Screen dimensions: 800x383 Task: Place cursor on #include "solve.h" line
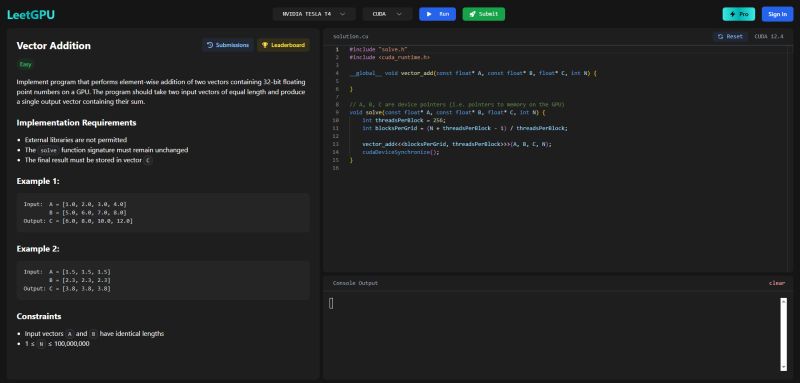(x=379, y=49)
